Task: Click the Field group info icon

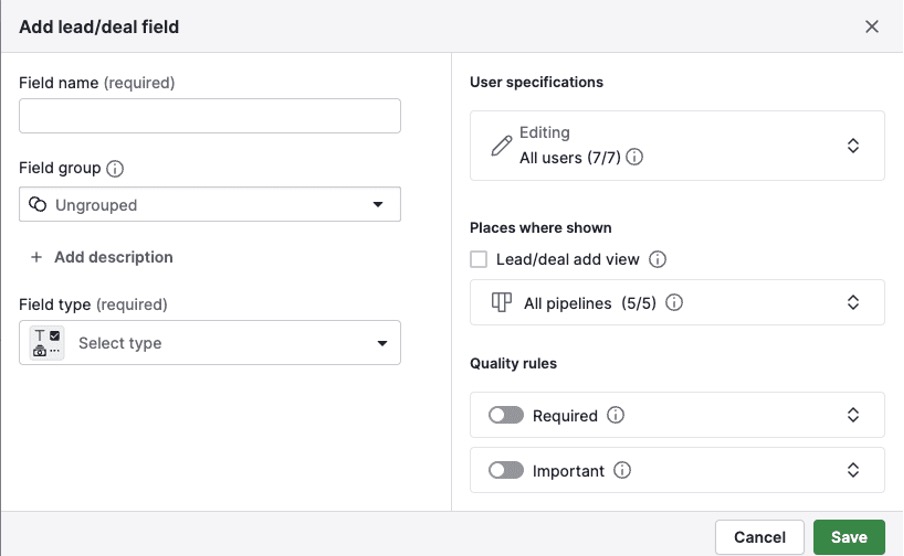Action: click(x=115, y=169)
